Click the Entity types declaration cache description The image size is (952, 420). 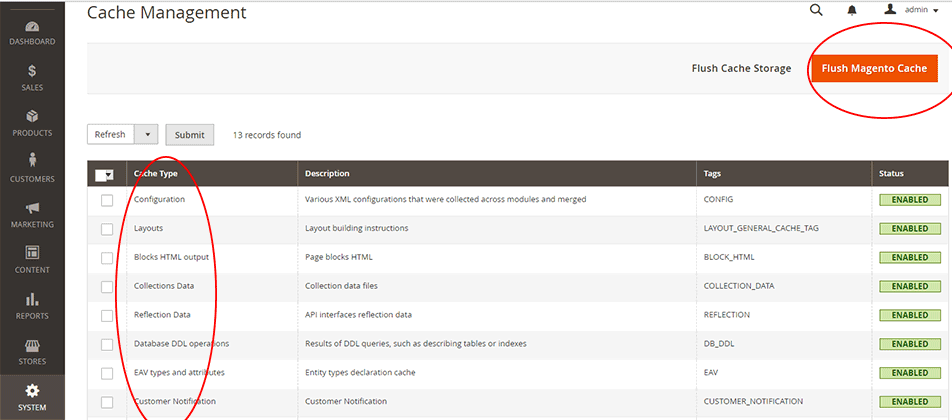[x=360, y=372]
